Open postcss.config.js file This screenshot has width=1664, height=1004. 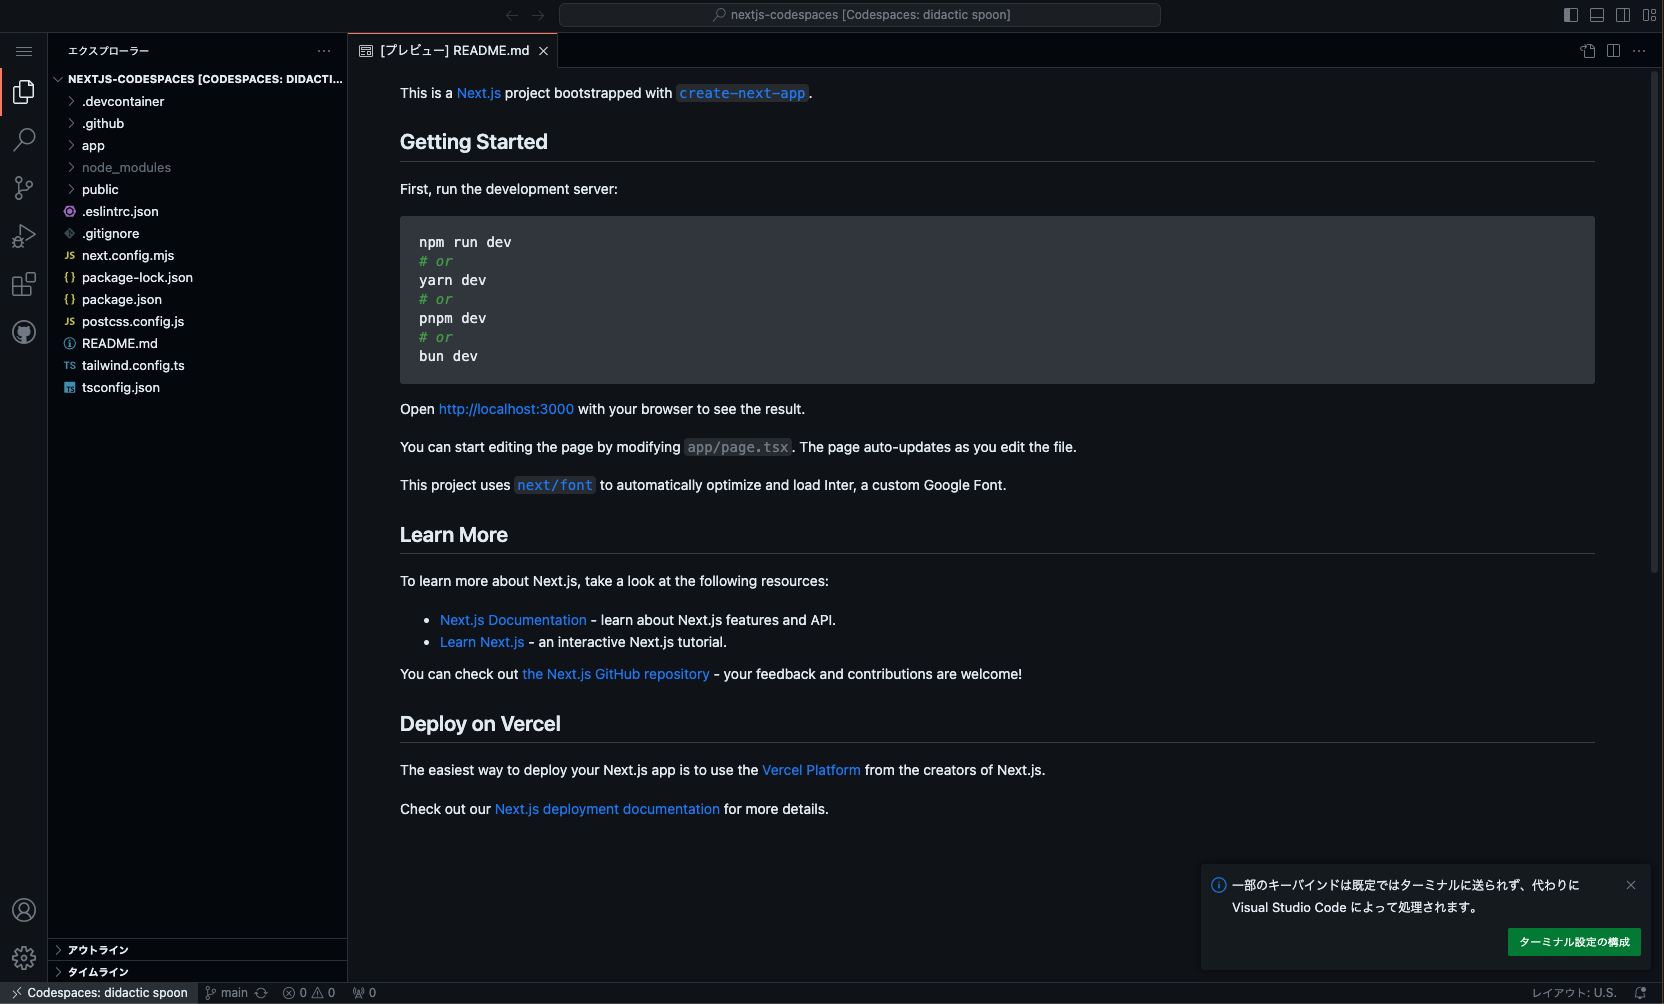click(x=198, y=321)
